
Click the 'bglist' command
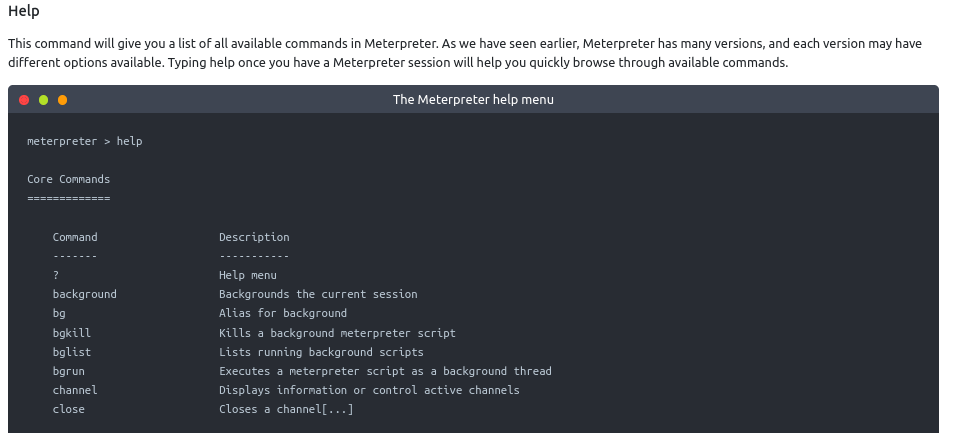pyautogui.click(x=72, y=352)
